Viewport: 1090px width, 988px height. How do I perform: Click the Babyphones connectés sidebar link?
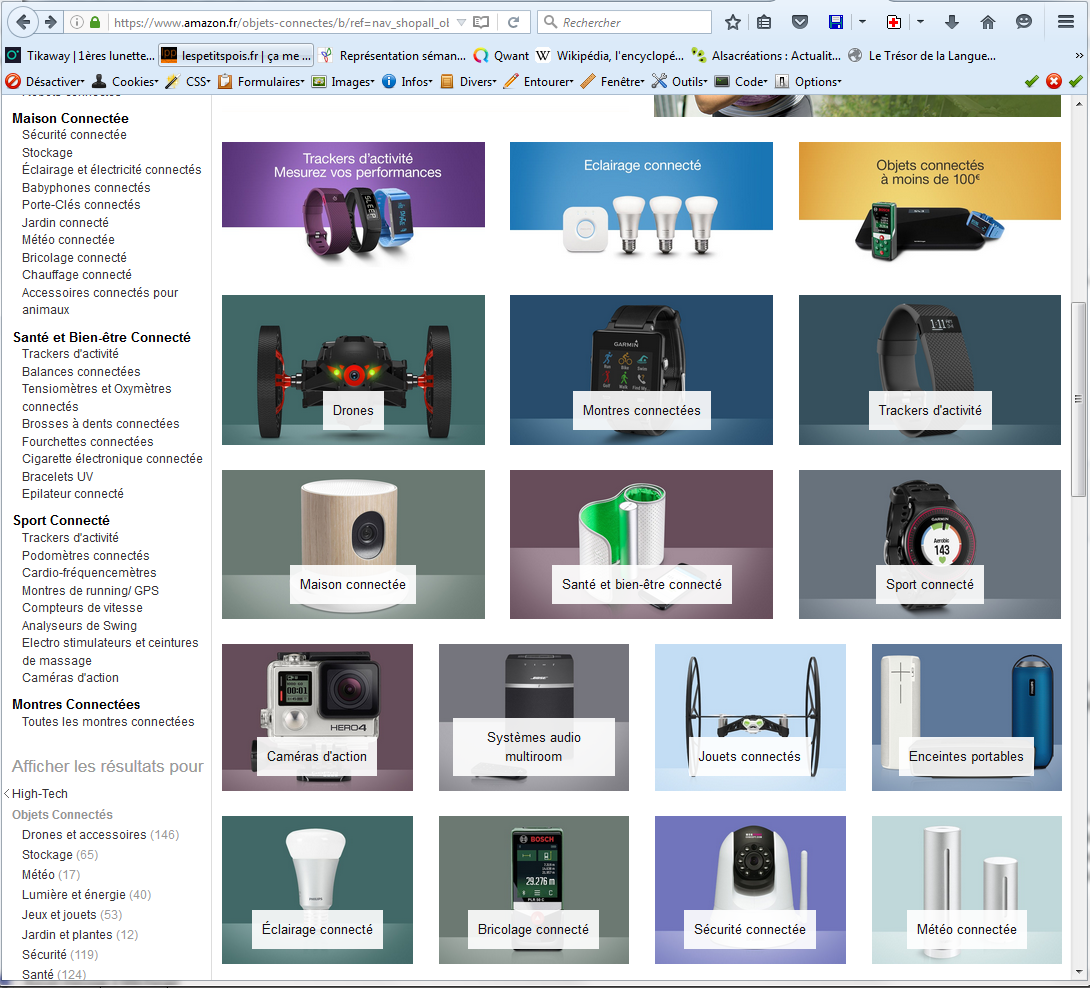[86, 188]
